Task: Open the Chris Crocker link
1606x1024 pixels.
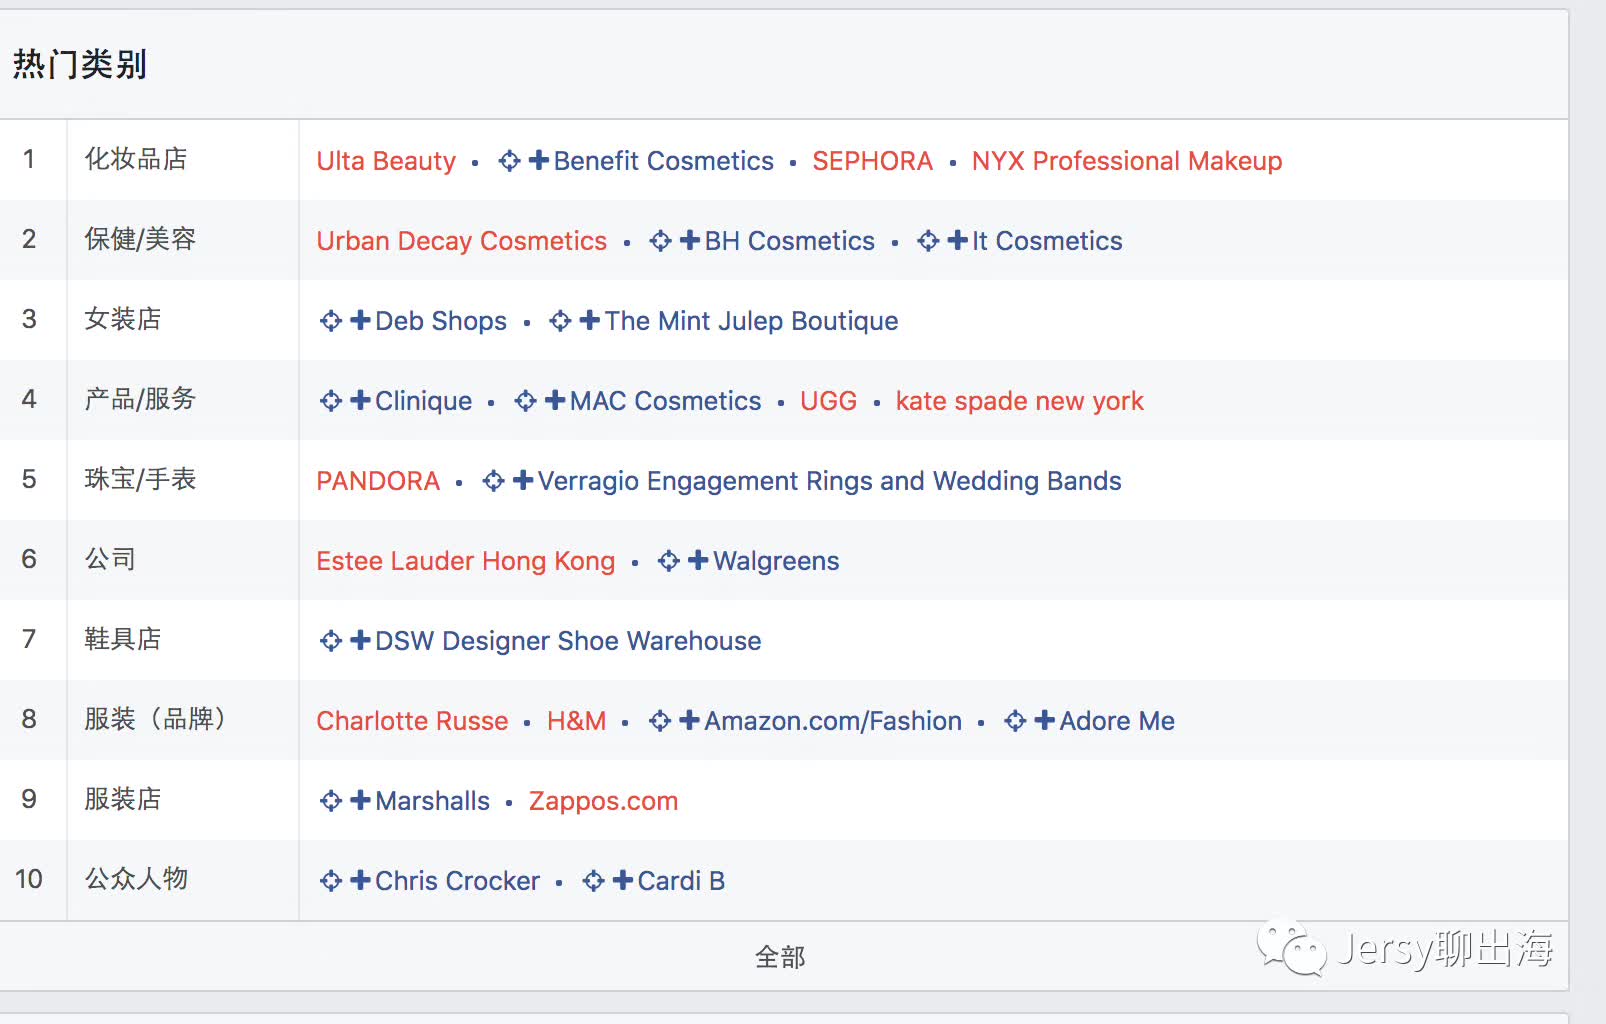Action: 458,881
